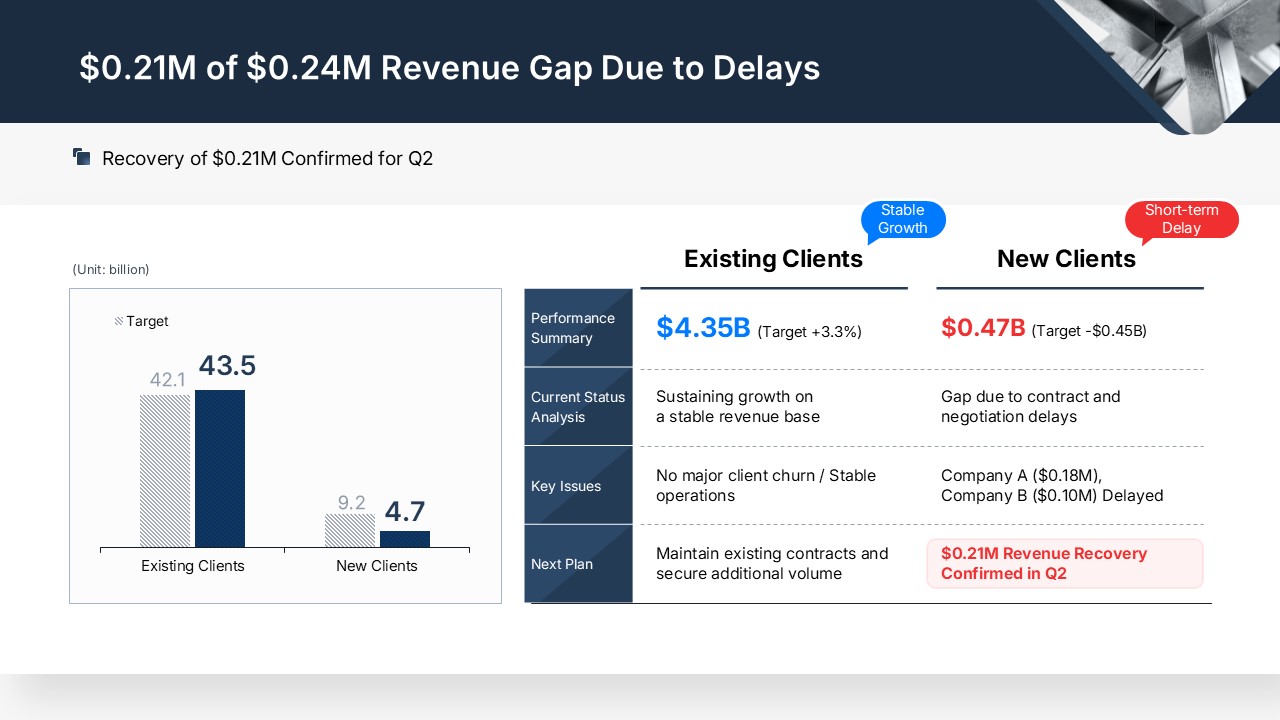
Task: Select the Target legend swatch in the chart
Action: [x=119, y=322]
